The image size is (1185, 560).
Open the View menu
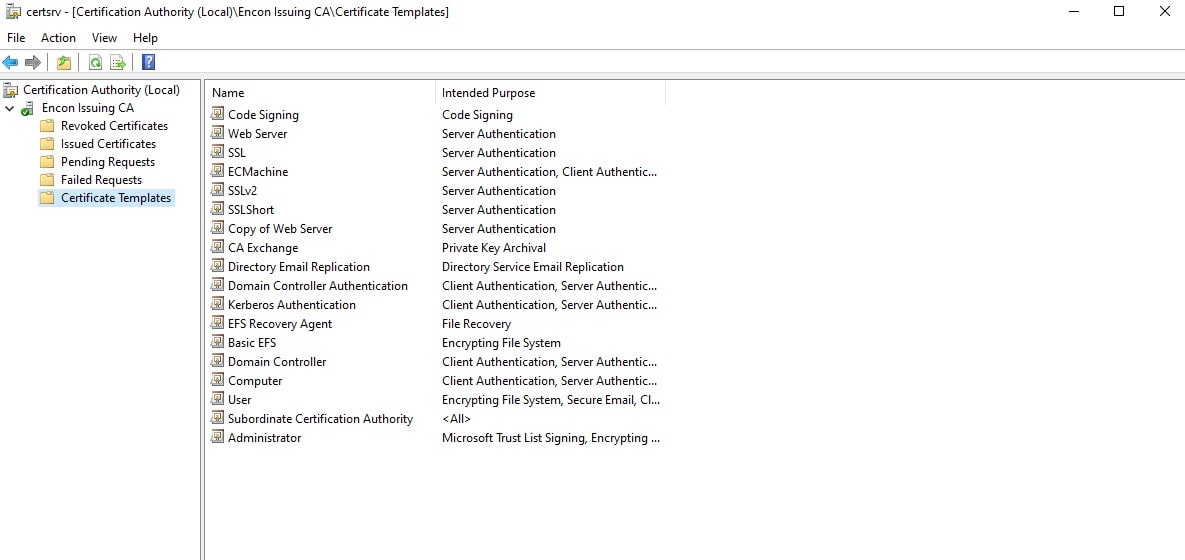[x=104, y=38]
